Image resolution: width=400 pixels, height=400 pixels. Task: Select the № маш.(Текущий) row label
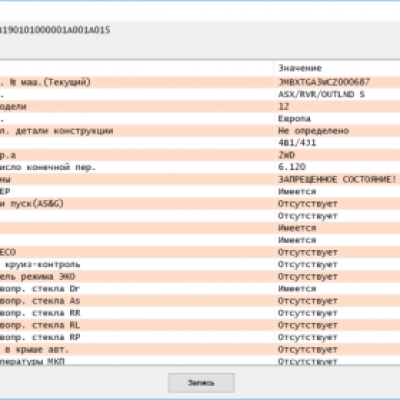50,82
